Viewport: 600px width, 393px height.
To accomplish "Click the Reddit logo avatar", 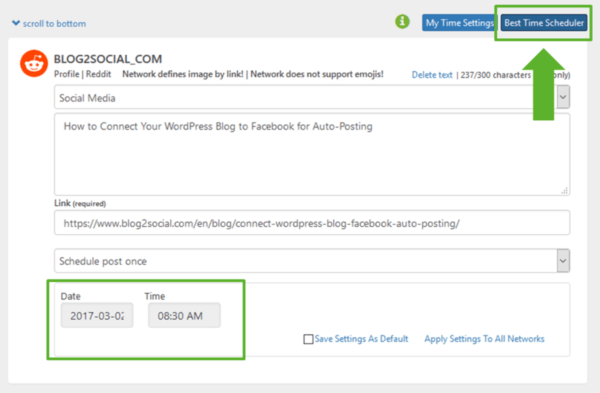I will tap(34, 64).
